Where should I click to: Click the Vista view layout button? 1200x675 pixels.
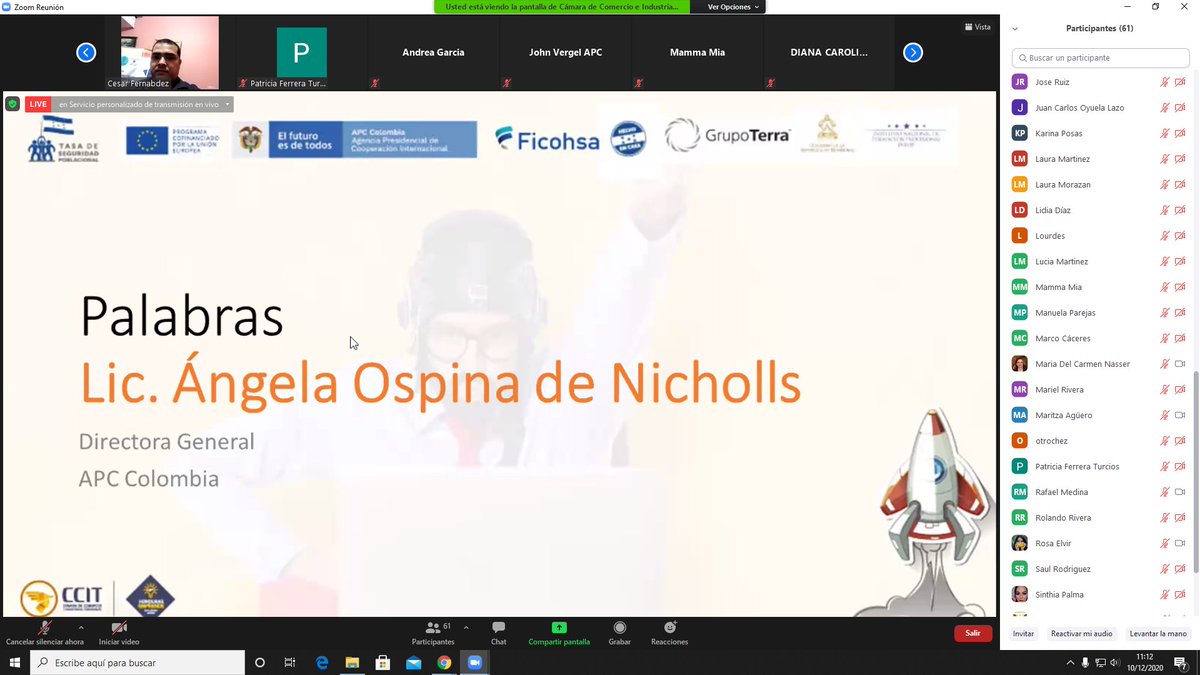tap(977, 27)
